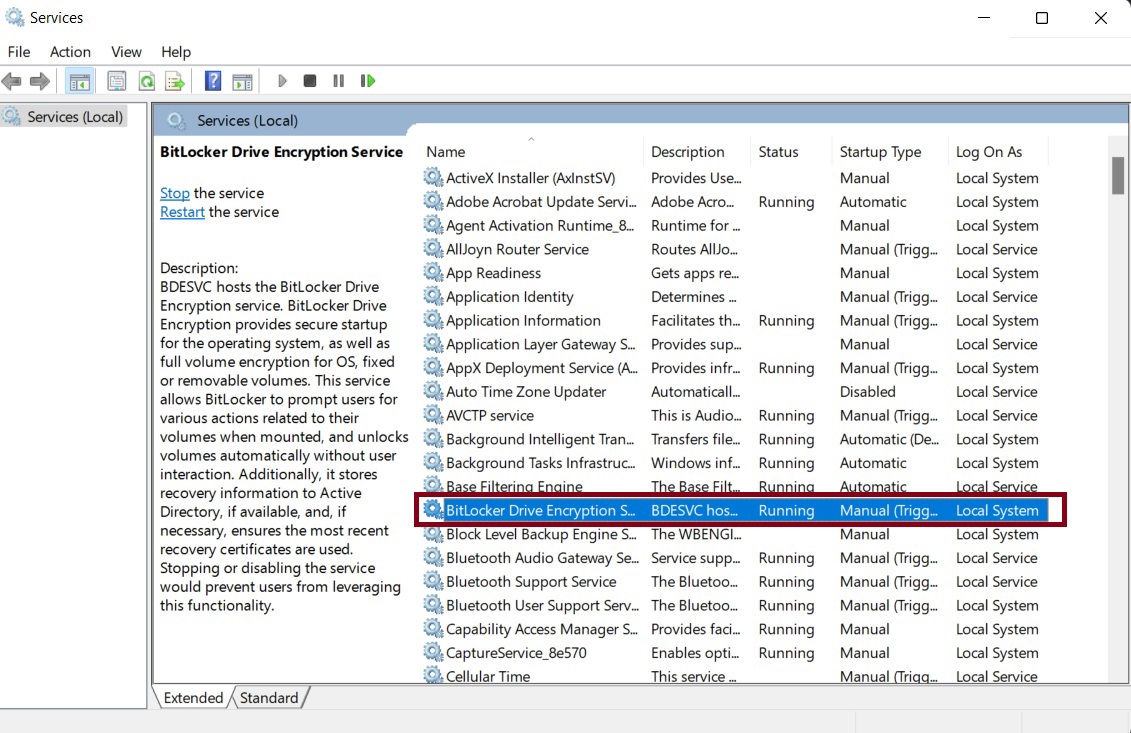The image size is (1131, 733).
Task: Click gear icon of Adobe Acrobat Update Service
Action: coord(433,201)
